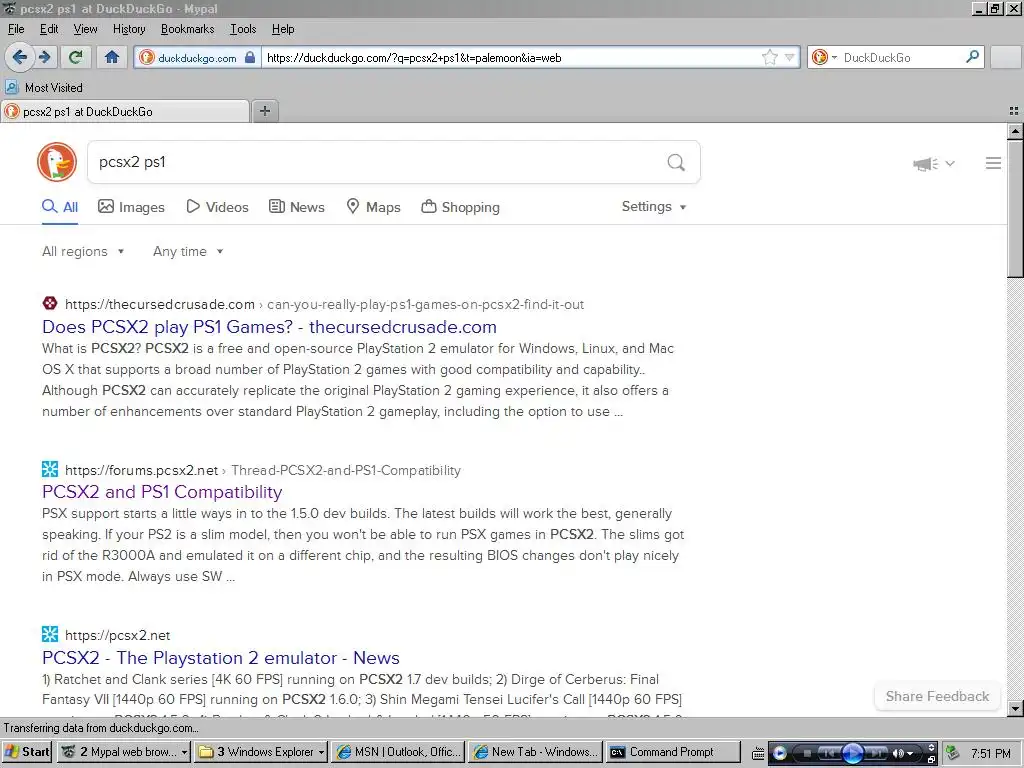Switch to Videos results

(x=217, y=207)
